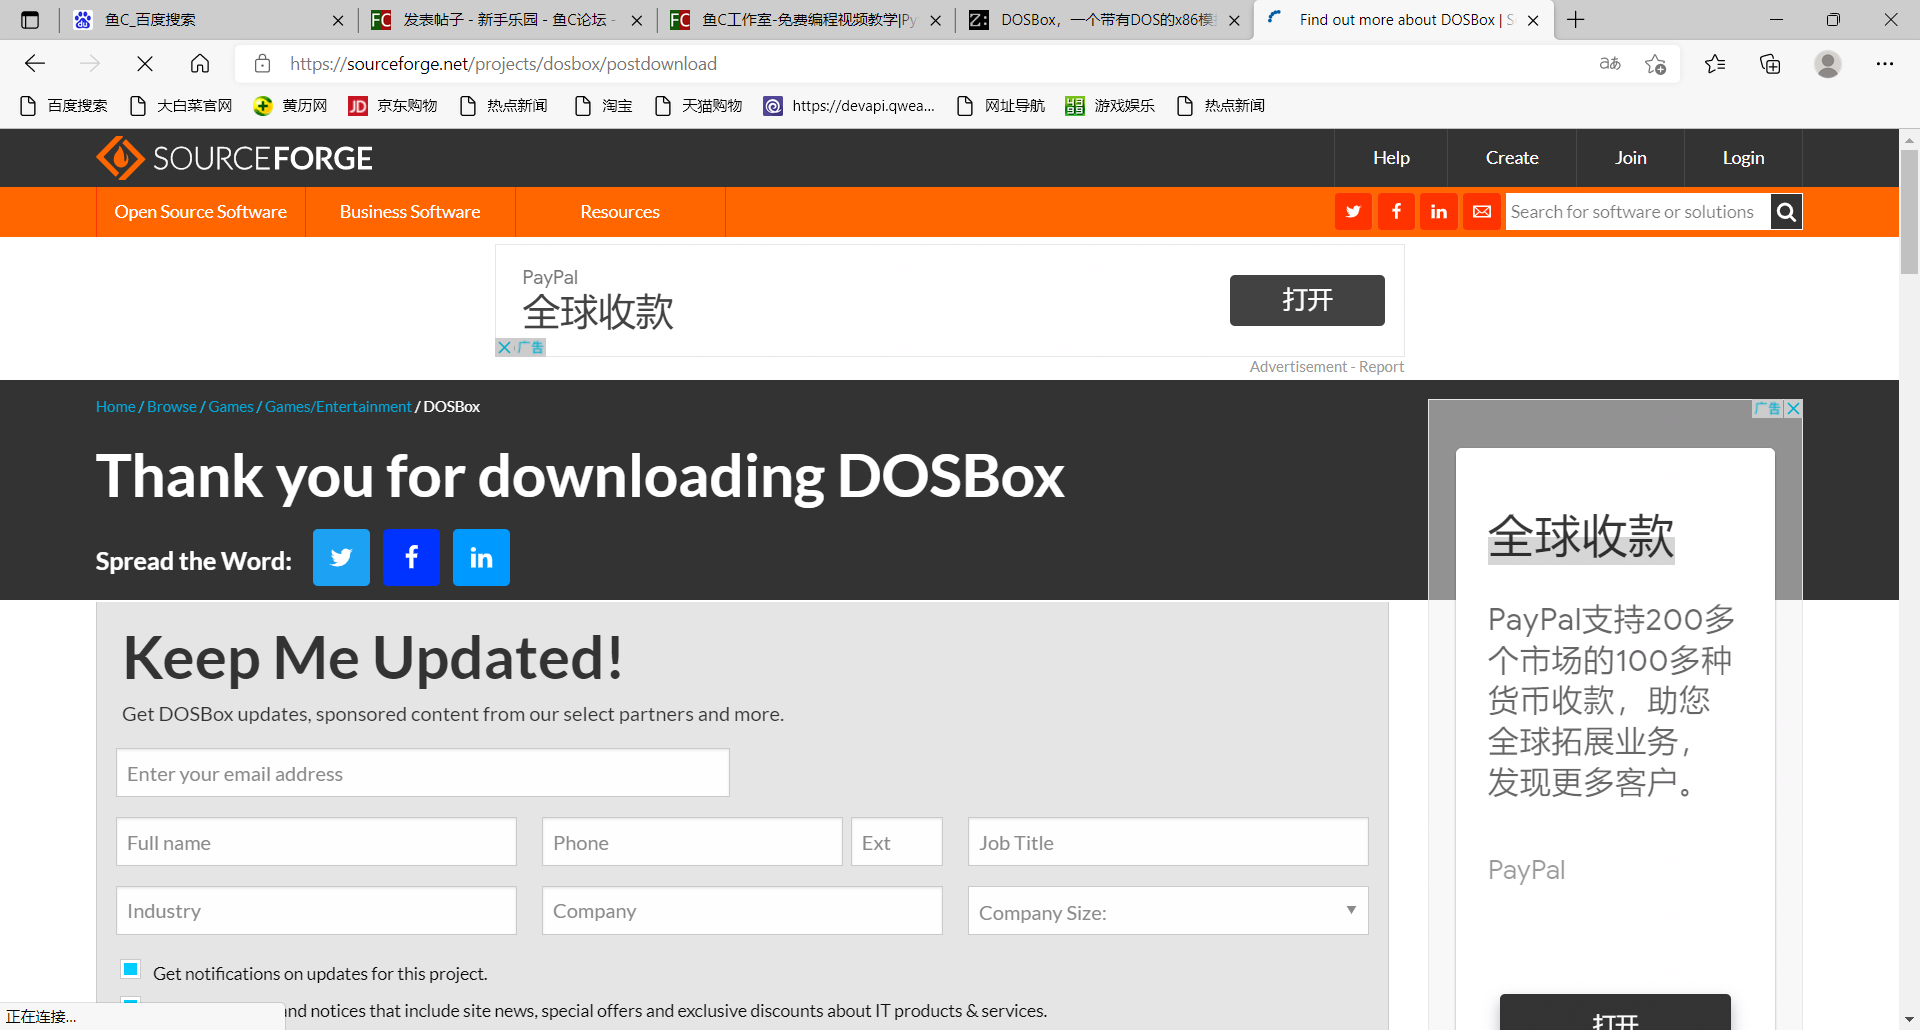Open the Open Source Software menu
The height and width of the screenshot is (1030, 1920).
tap(201, 212)
